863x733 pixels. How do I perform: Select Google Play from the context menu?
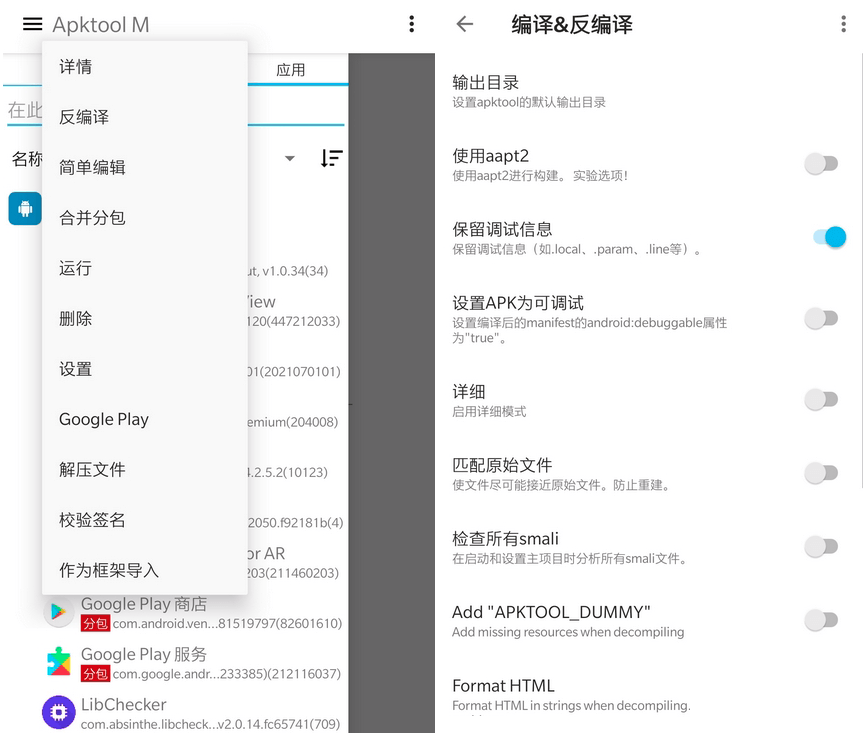[103, 419]
